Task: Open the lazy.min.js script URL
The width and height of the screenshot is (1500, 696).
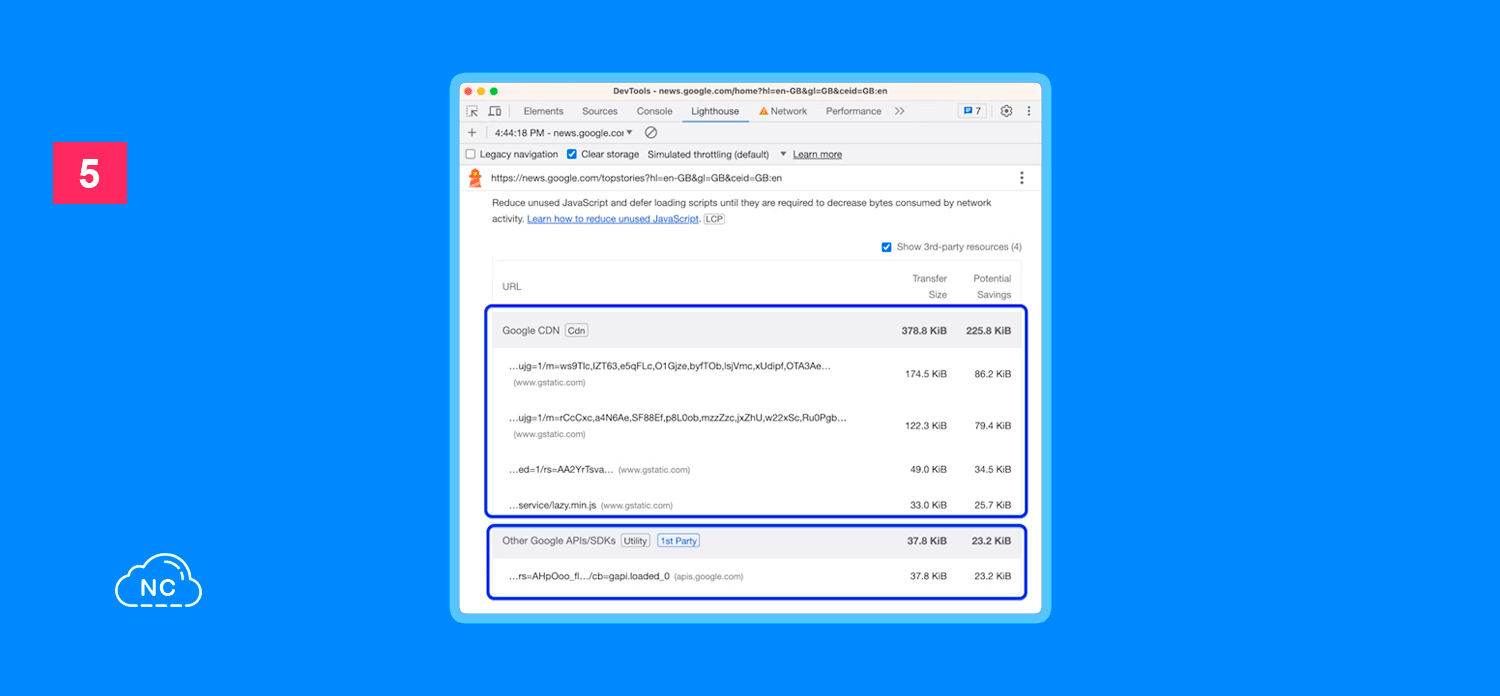Action: coord(552,505)
